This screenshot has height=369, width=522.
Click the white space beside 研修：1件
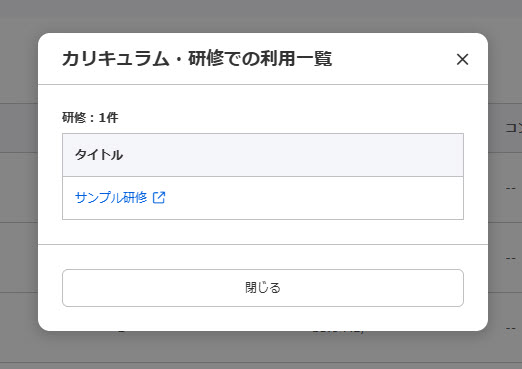[x=290, y=117]
